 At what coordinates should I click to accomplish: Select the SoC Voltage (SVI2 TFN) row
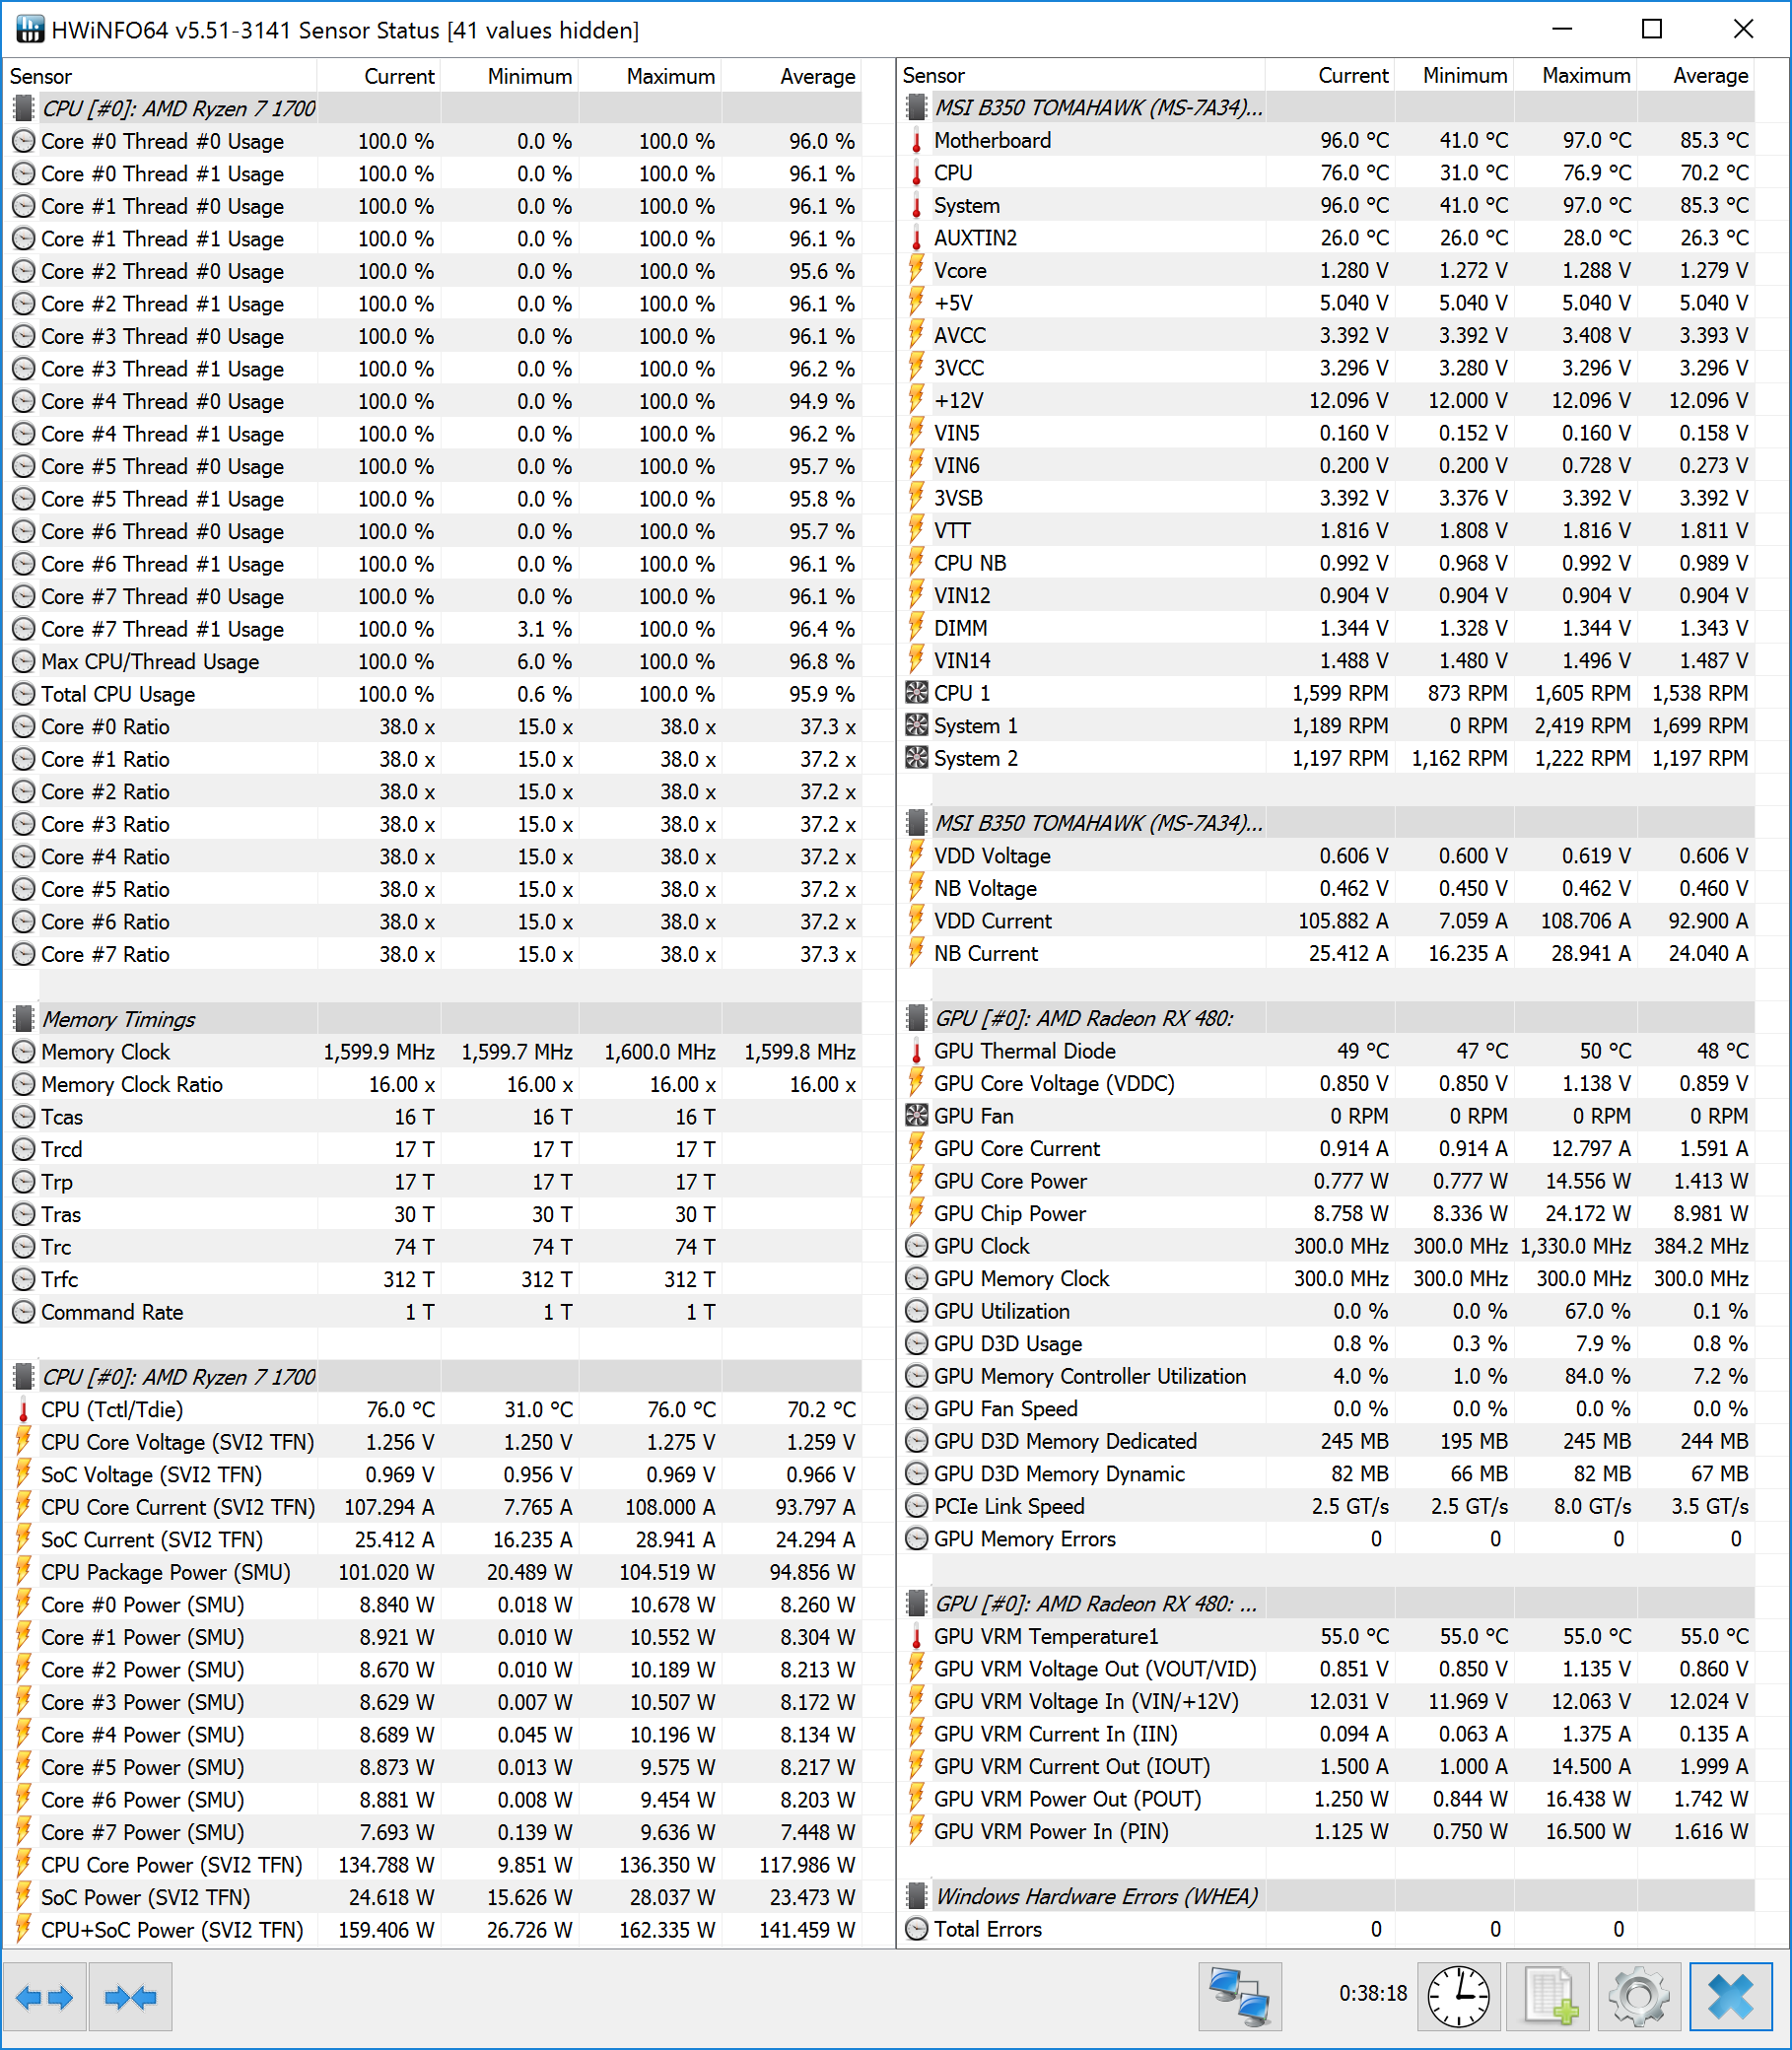click(x=434, y=1475)
